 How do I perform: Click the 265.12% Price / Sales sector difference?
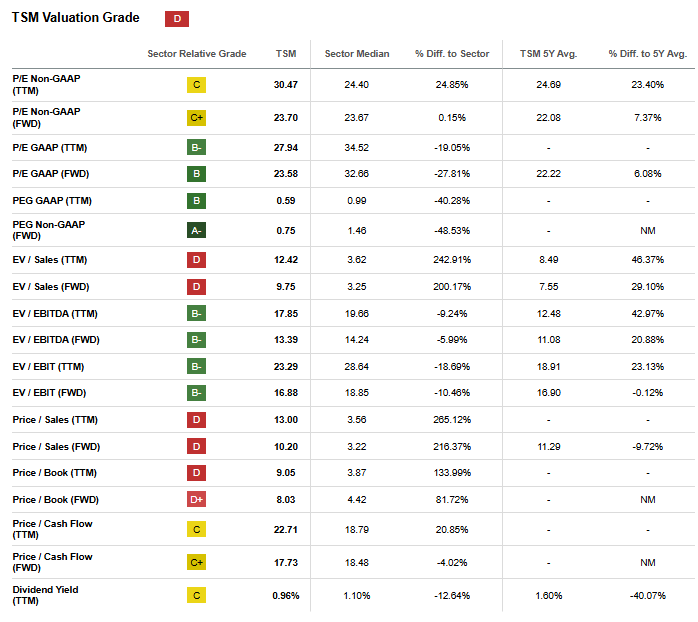(452, 419)
